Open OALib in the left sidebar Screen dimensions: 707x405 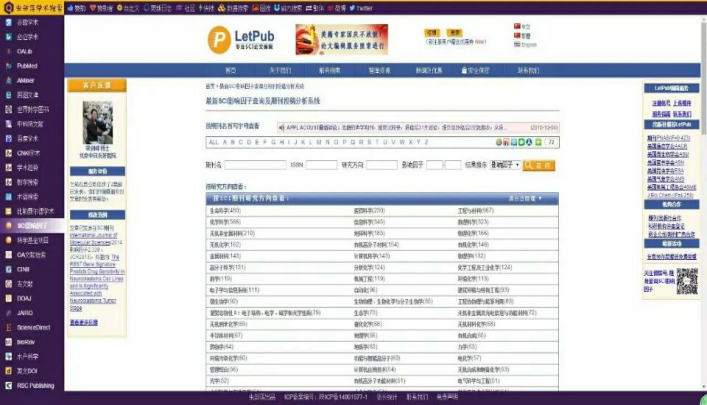pyautogui.click(x=24, y=51)
